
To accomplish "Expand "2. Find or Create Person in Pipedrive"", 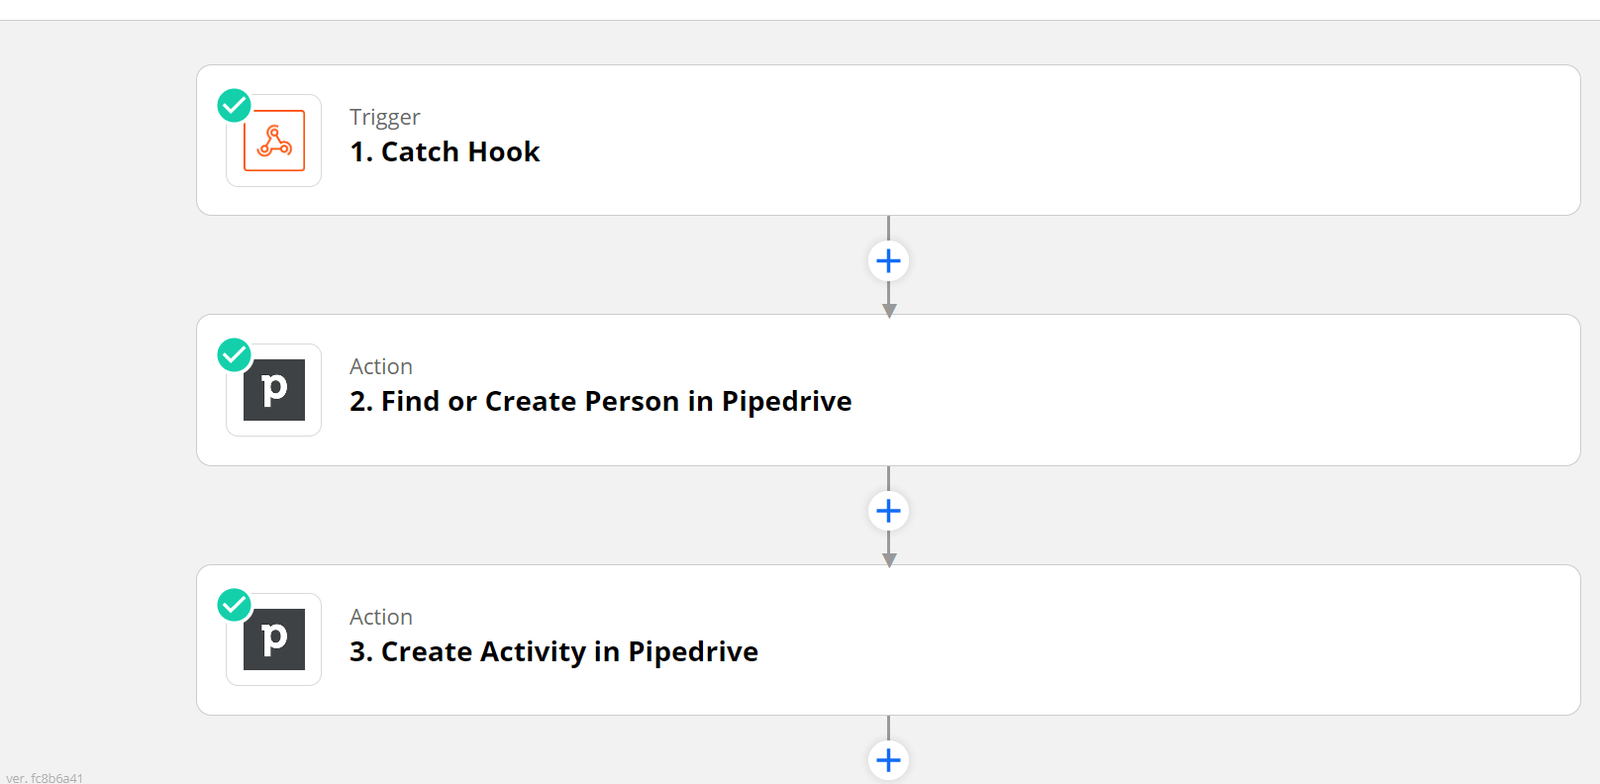I will pyautogui.click(x=600, y=402).
